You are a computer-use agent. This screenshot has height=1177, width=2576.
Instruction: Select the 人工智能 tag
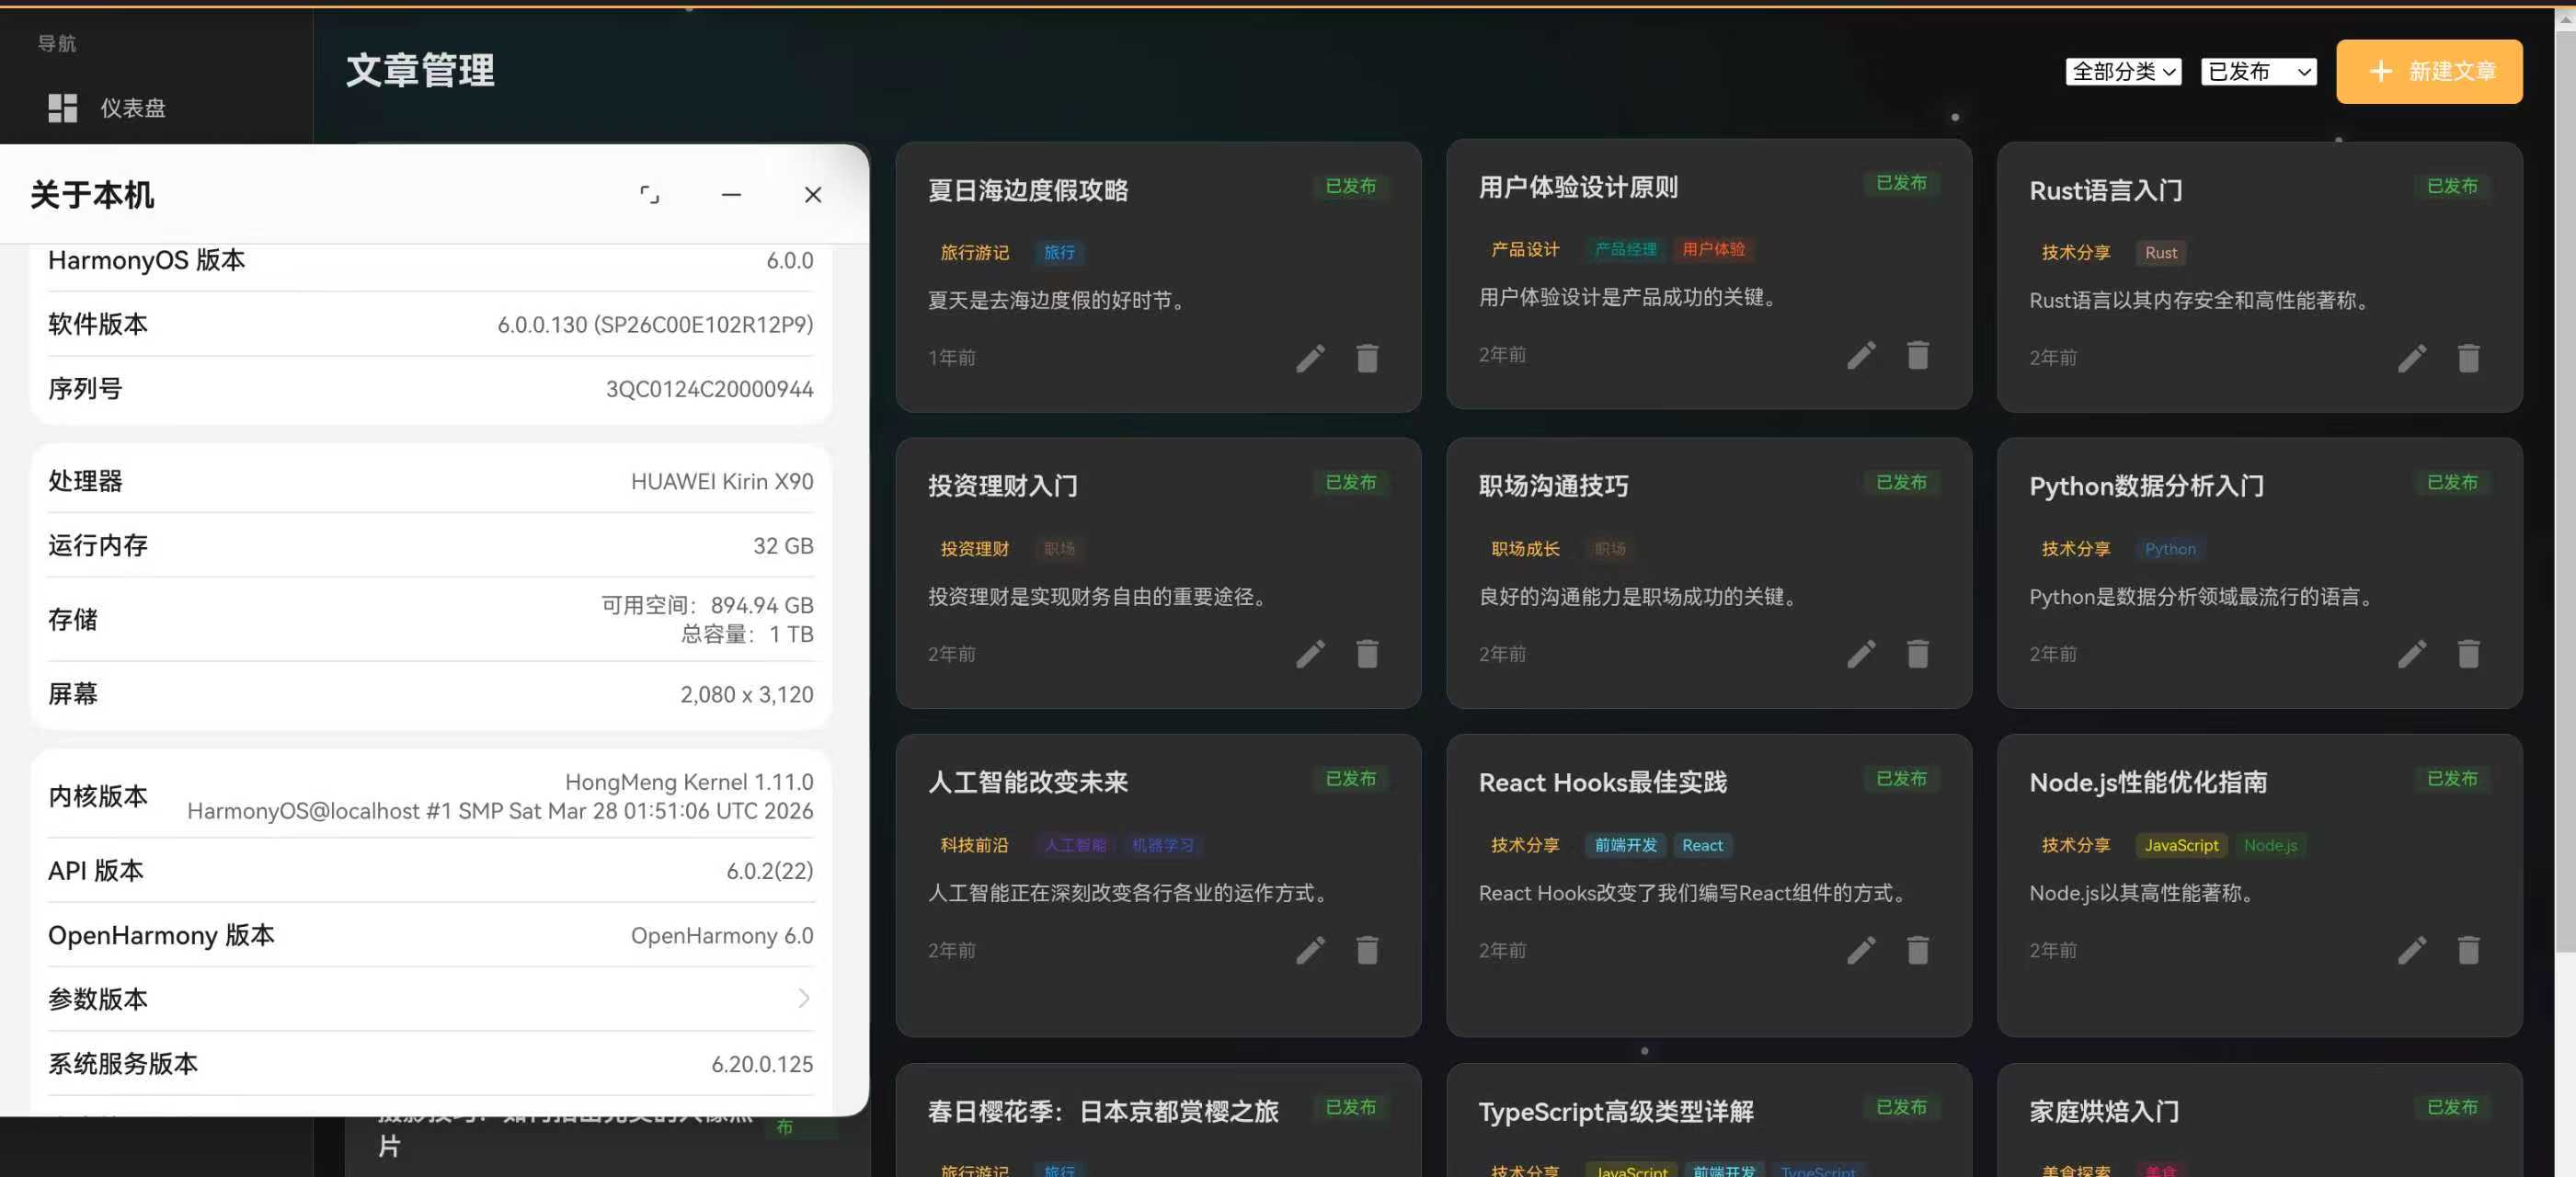pos(1075,845)
